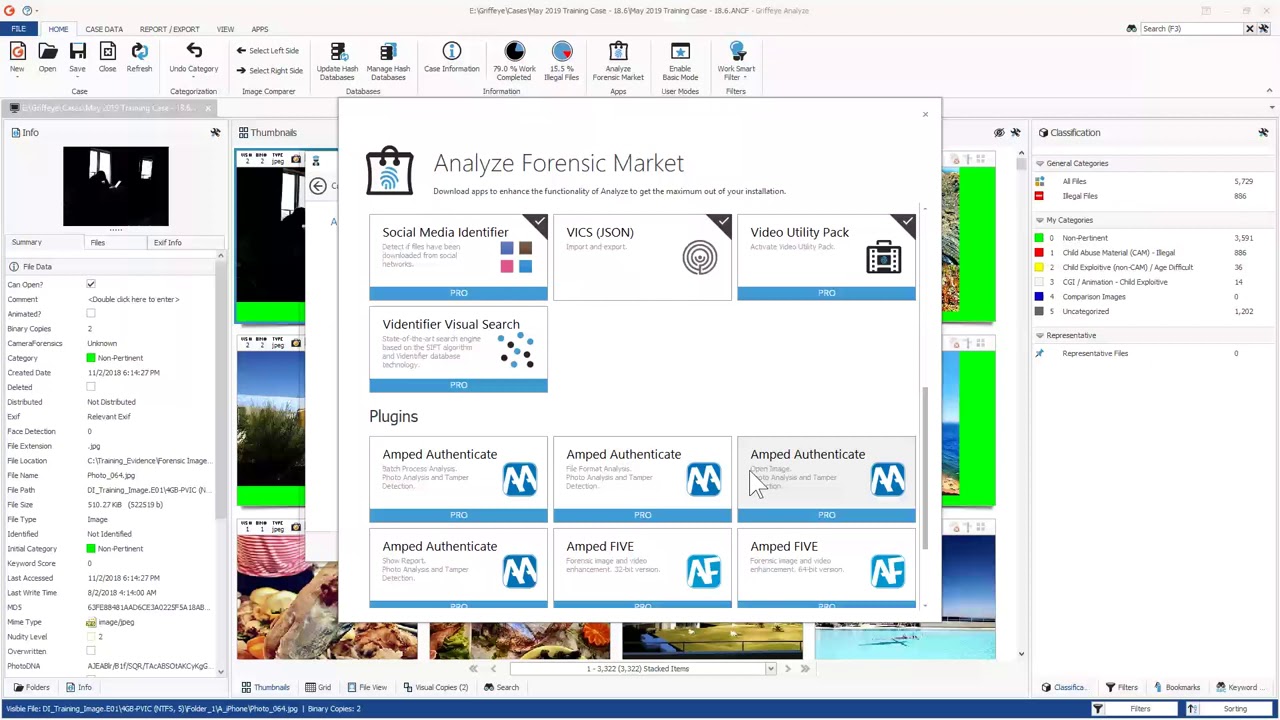The image size is (1280, 720).
Task: Open the stacked items page dropdown
Action: 770,668
